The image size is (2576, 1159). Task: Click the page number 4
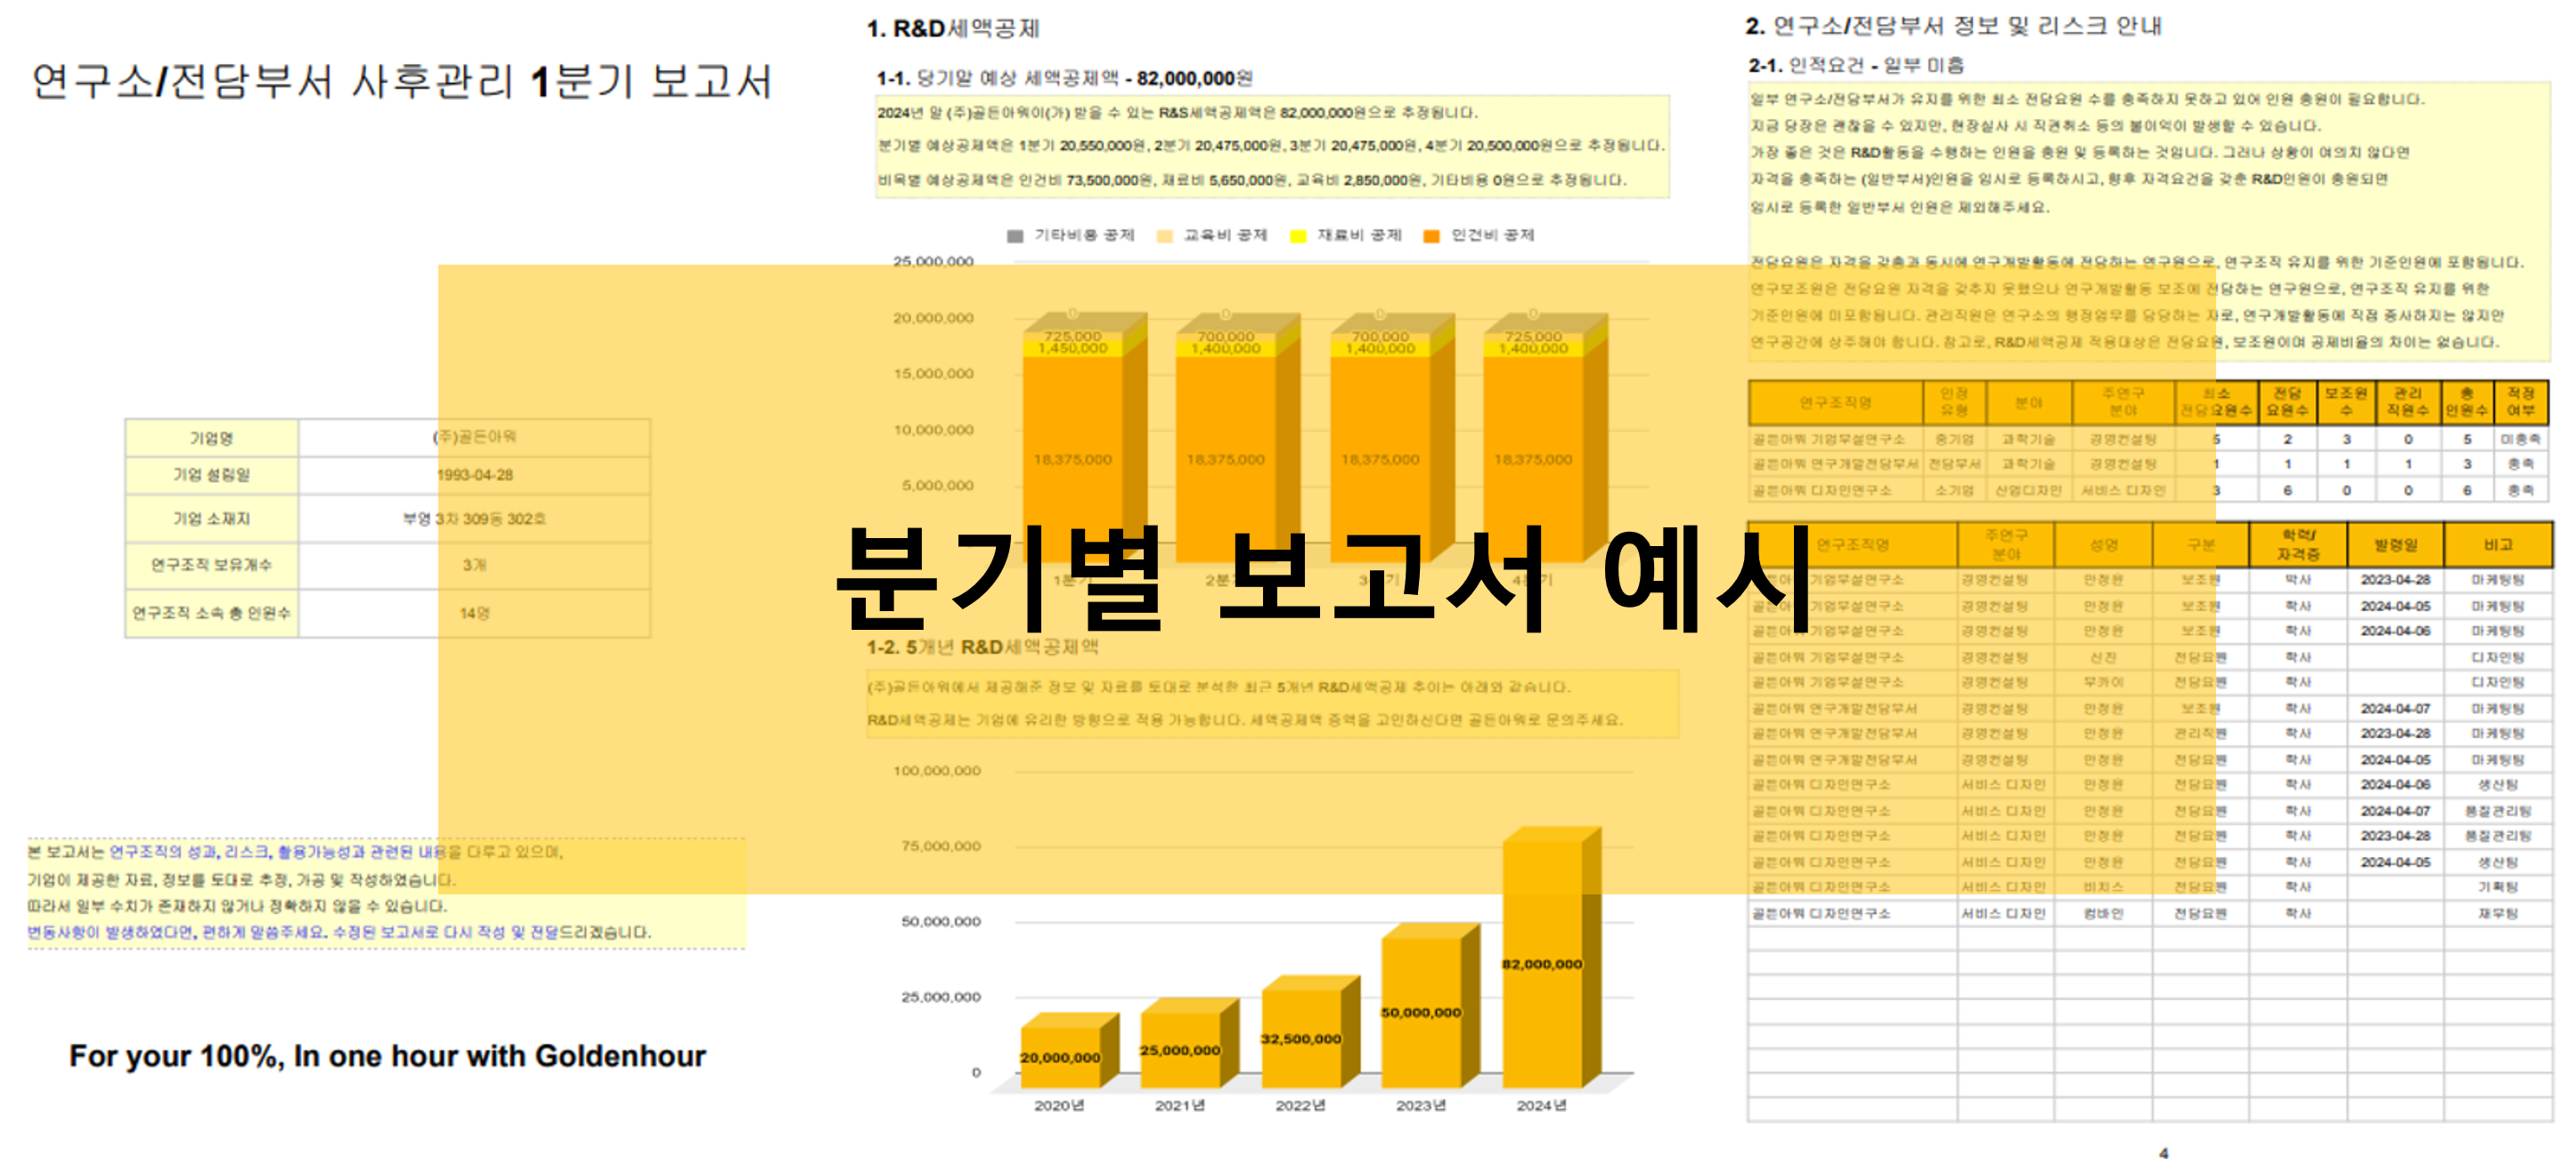2163,1152
